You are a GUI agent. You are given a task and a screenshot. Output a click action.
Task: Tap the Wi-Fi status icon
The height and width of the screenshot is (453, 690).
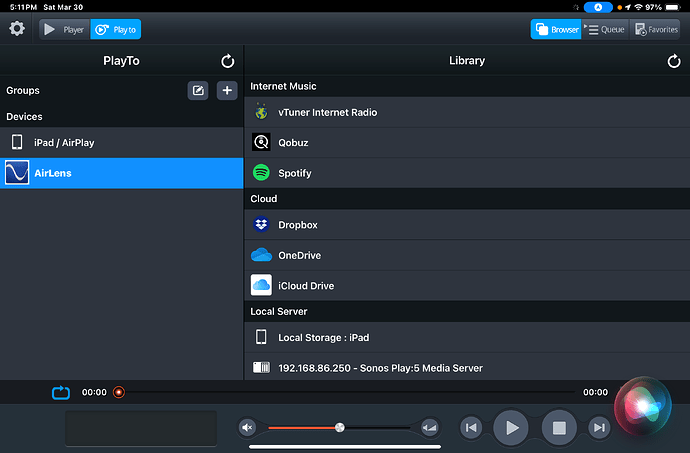tap(639, 7)
